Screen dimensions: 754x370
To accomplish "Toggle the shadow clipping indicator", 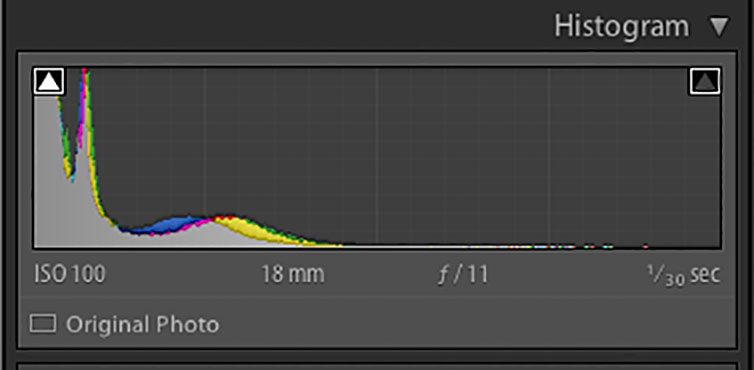I will (49, 81).
